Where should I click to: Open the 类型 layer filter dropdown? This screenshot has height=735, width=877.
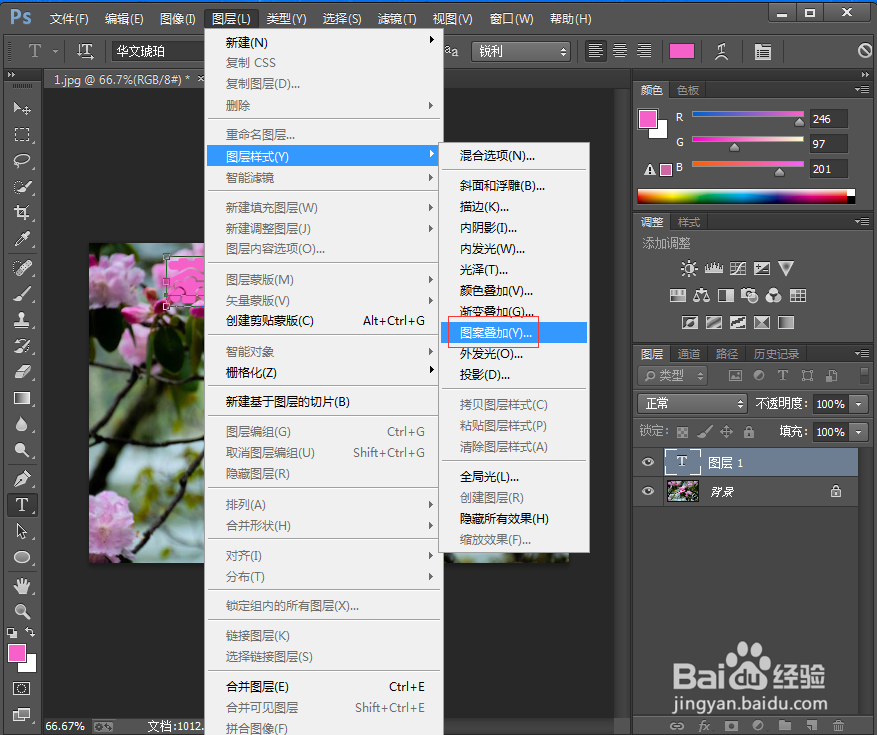click(x=672, y=376)
